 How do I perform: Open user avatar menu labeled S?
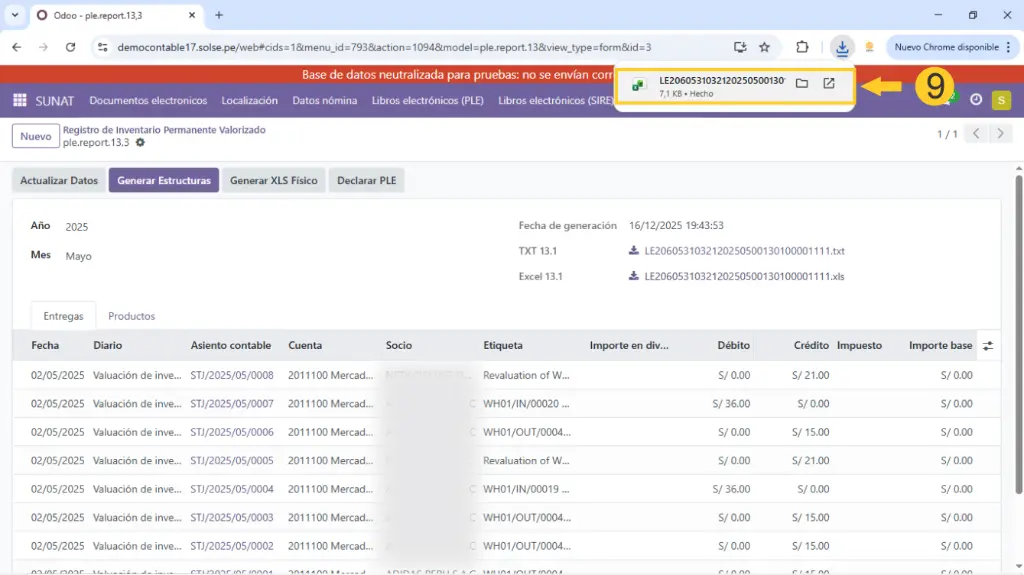tap(1001, 100)
